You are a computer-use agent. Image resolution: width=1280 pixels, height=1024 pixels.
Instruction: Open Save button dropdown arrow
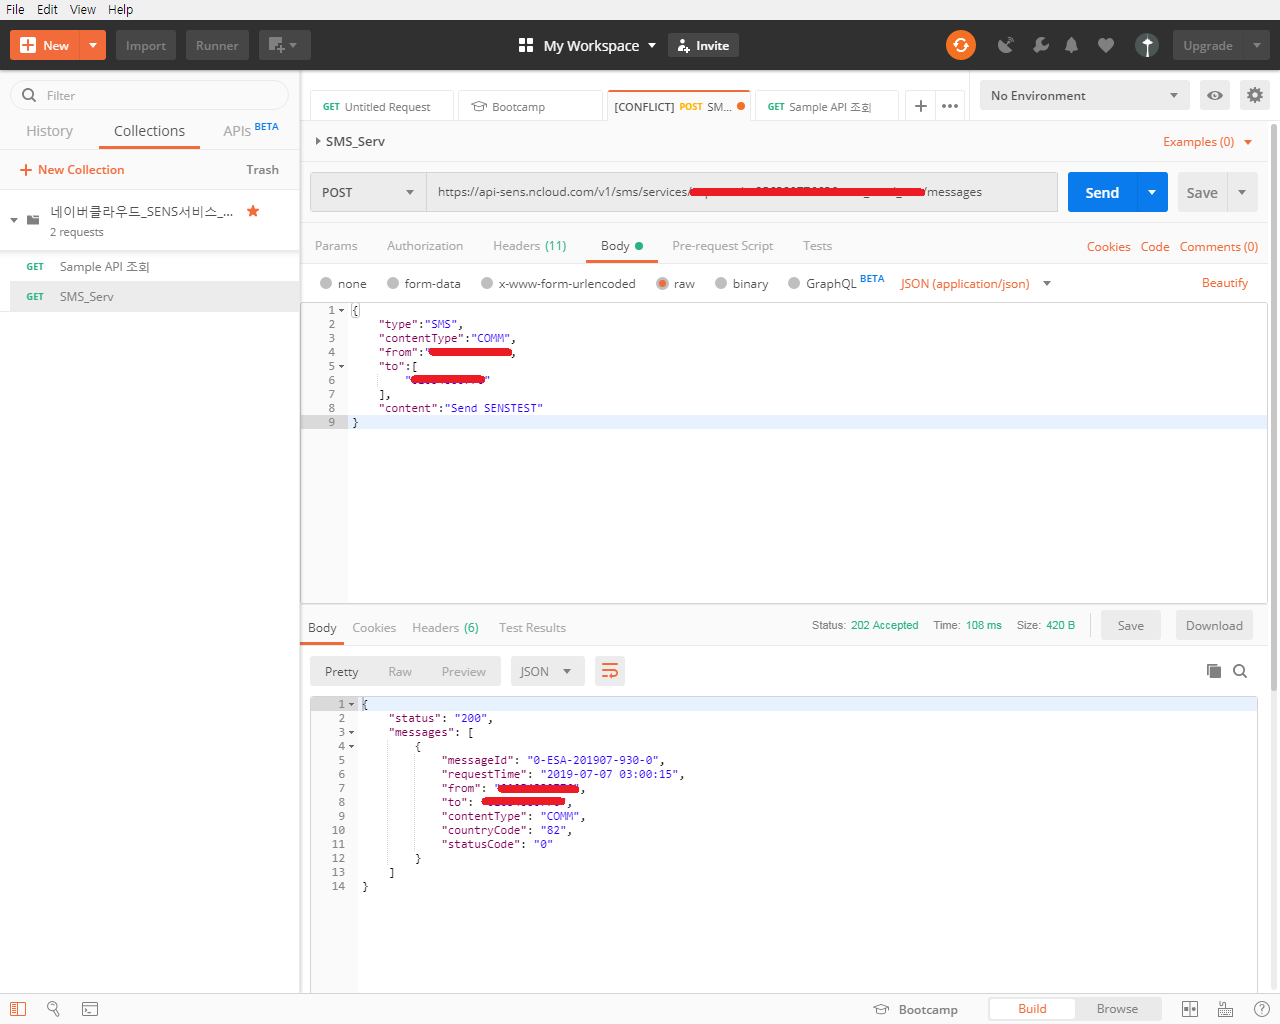(1242, 192)
